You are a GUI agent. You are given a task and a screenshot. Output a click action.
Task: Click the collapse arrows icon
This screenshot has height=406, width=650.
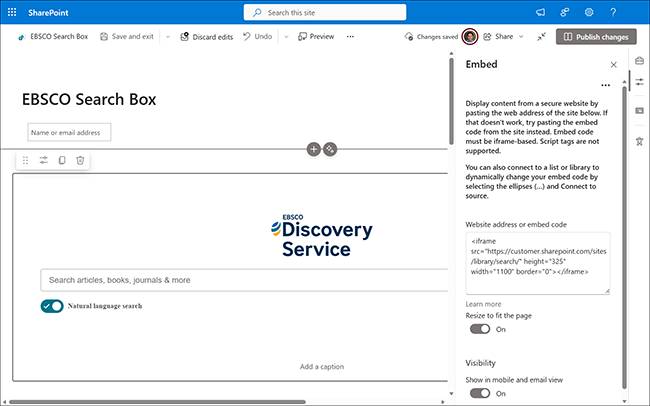(x=541, y=36)
